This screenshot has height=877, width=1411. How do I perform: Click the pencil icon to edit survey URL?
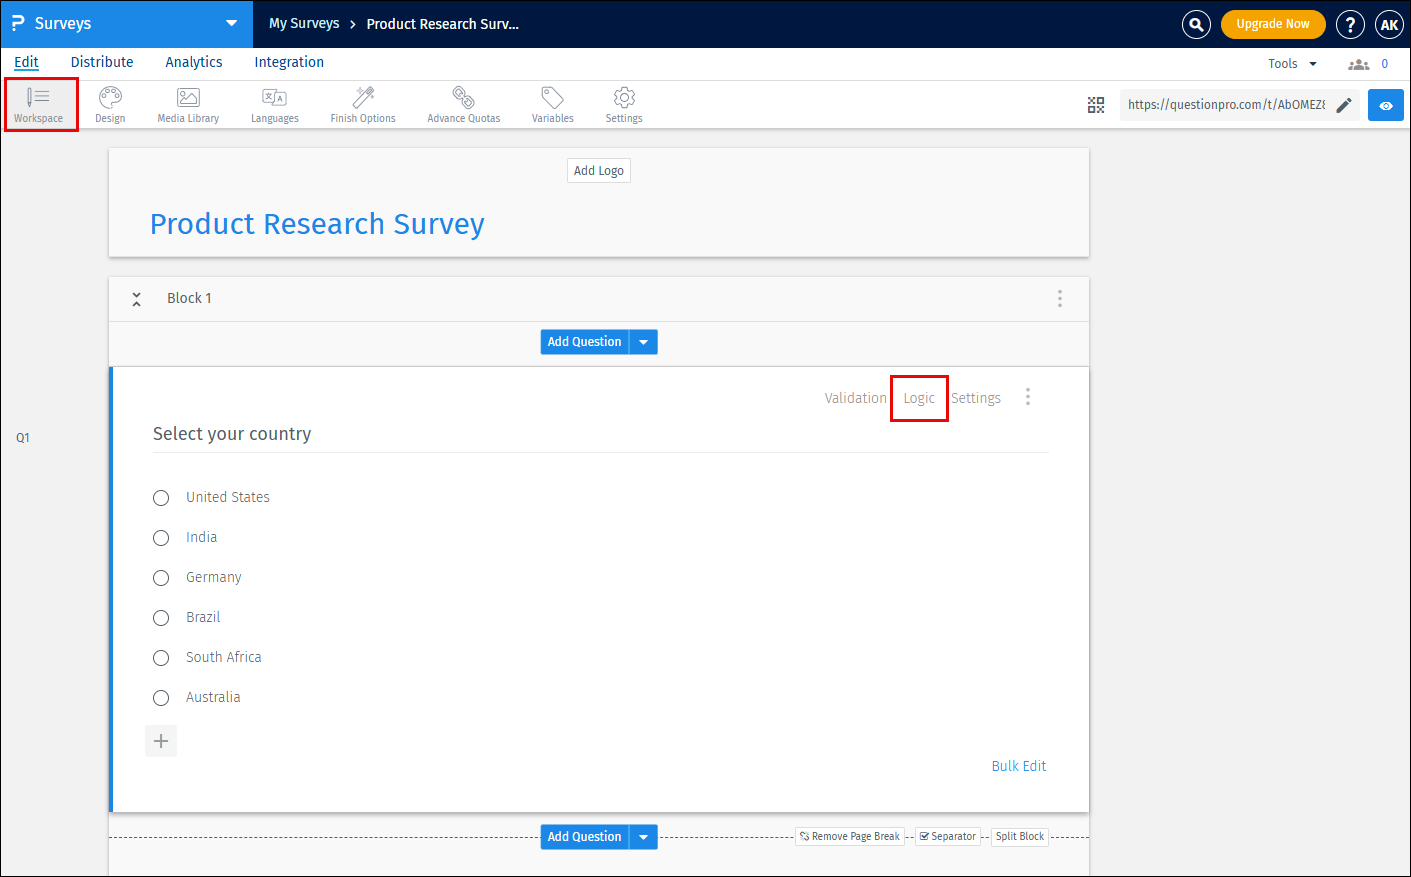pyautogui.click(x=1344, y=104)
